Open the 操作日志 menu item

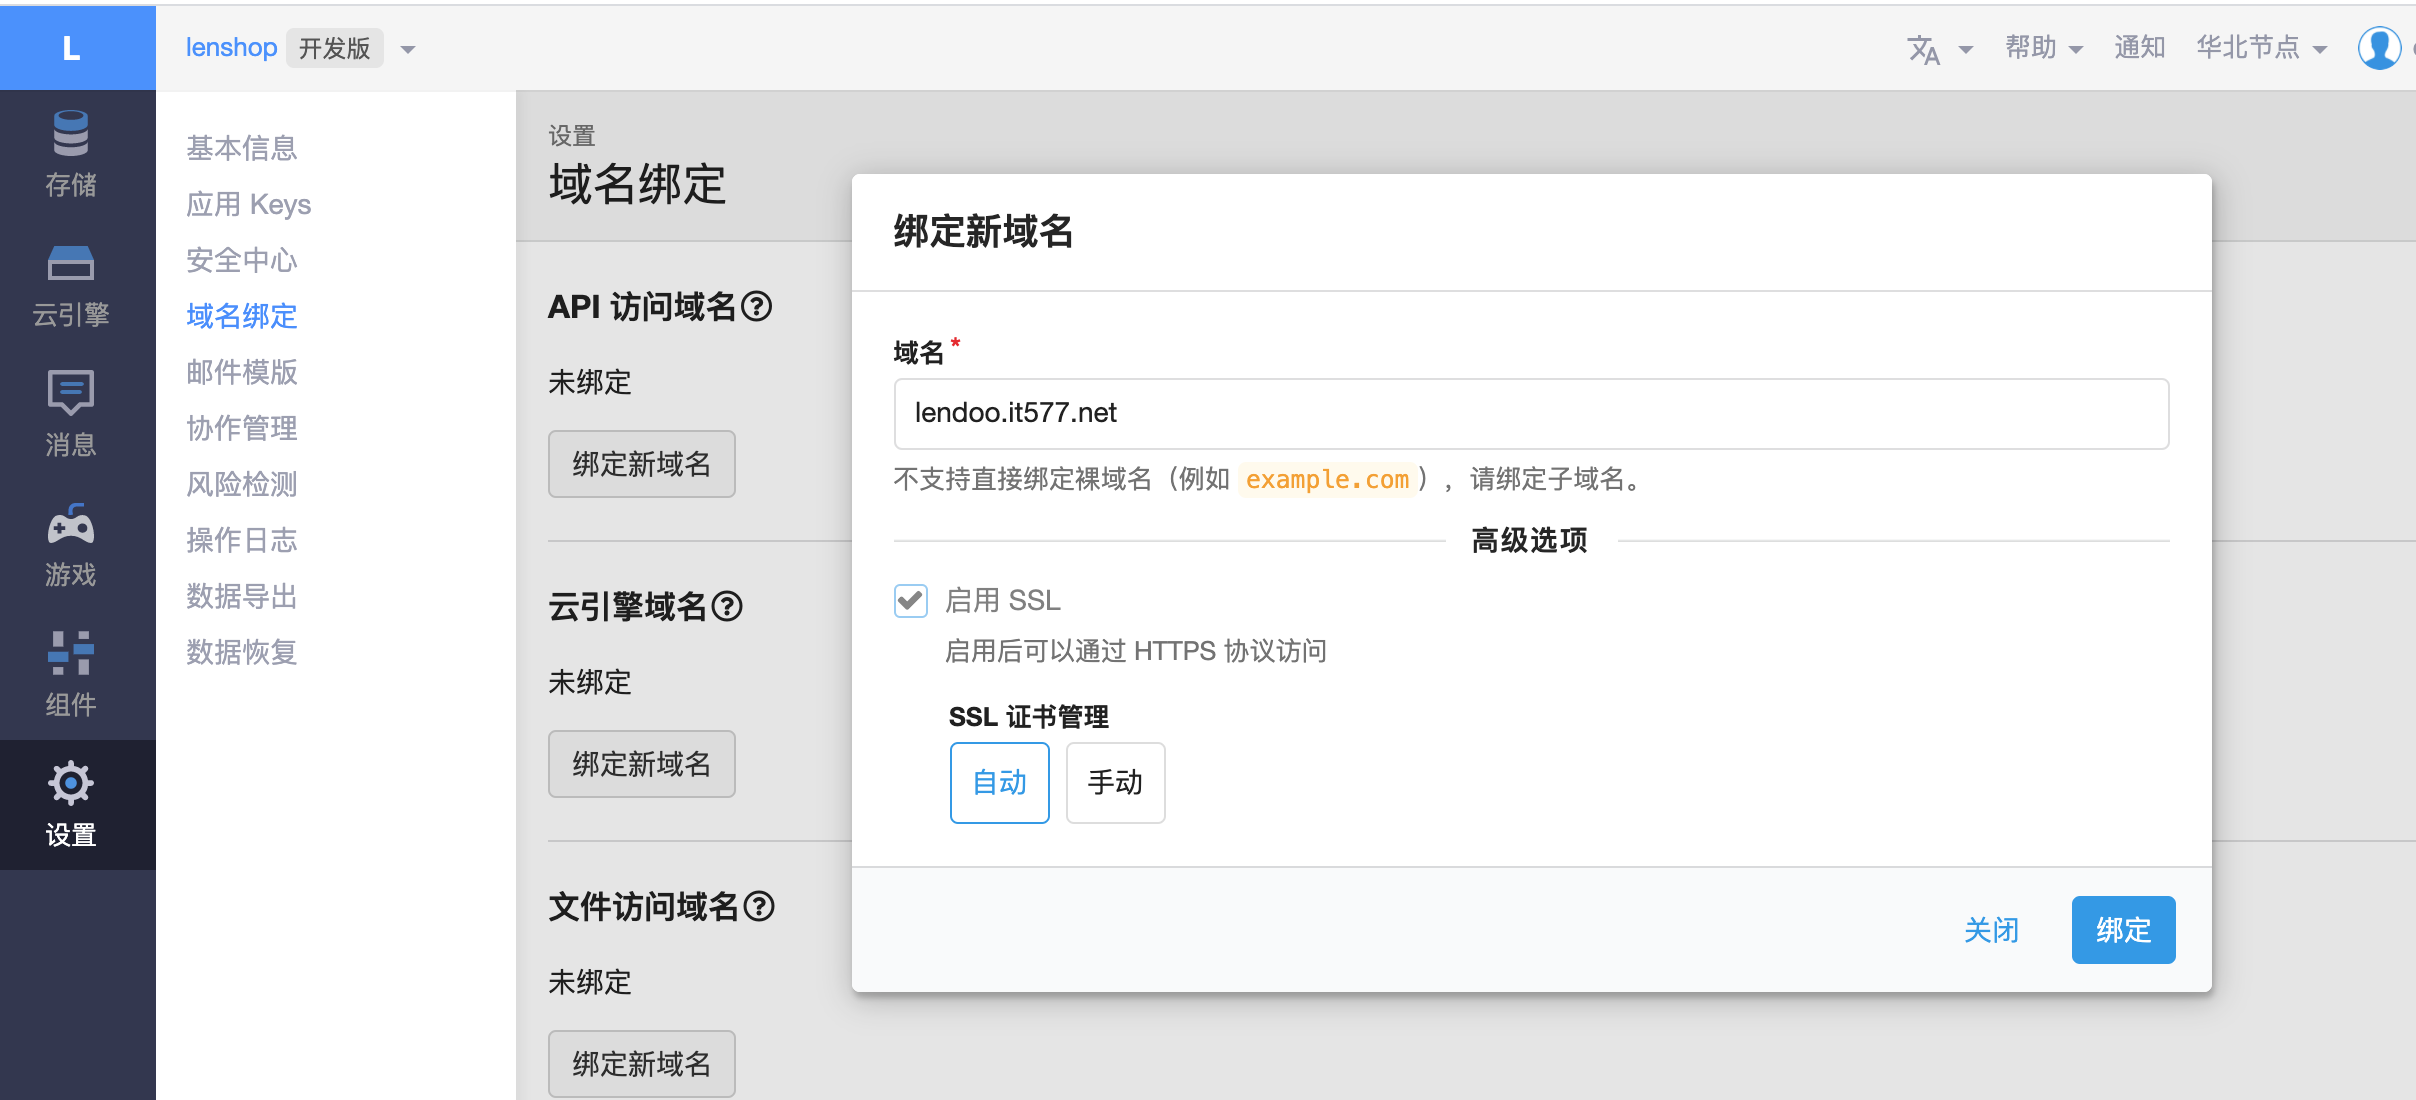click(241, 540)
